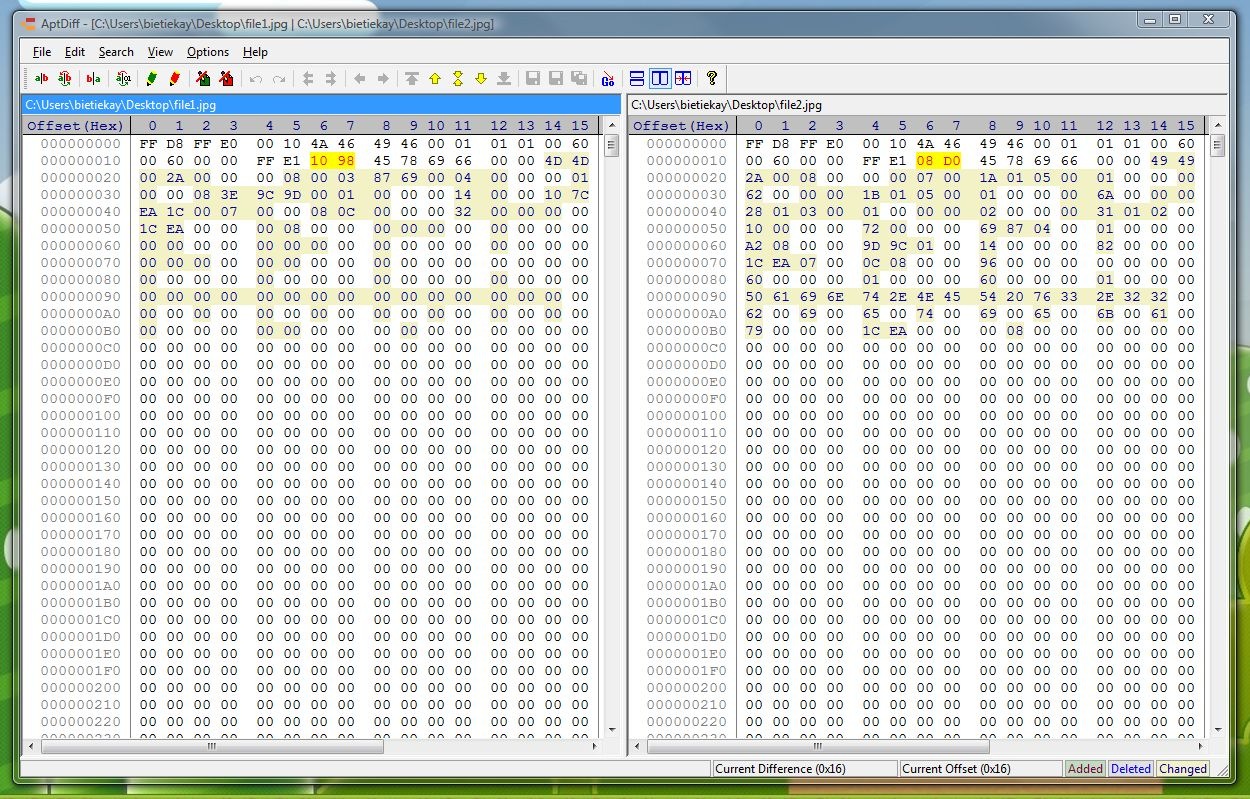Click the green pencil edit icon

click(x=151, y=78)
